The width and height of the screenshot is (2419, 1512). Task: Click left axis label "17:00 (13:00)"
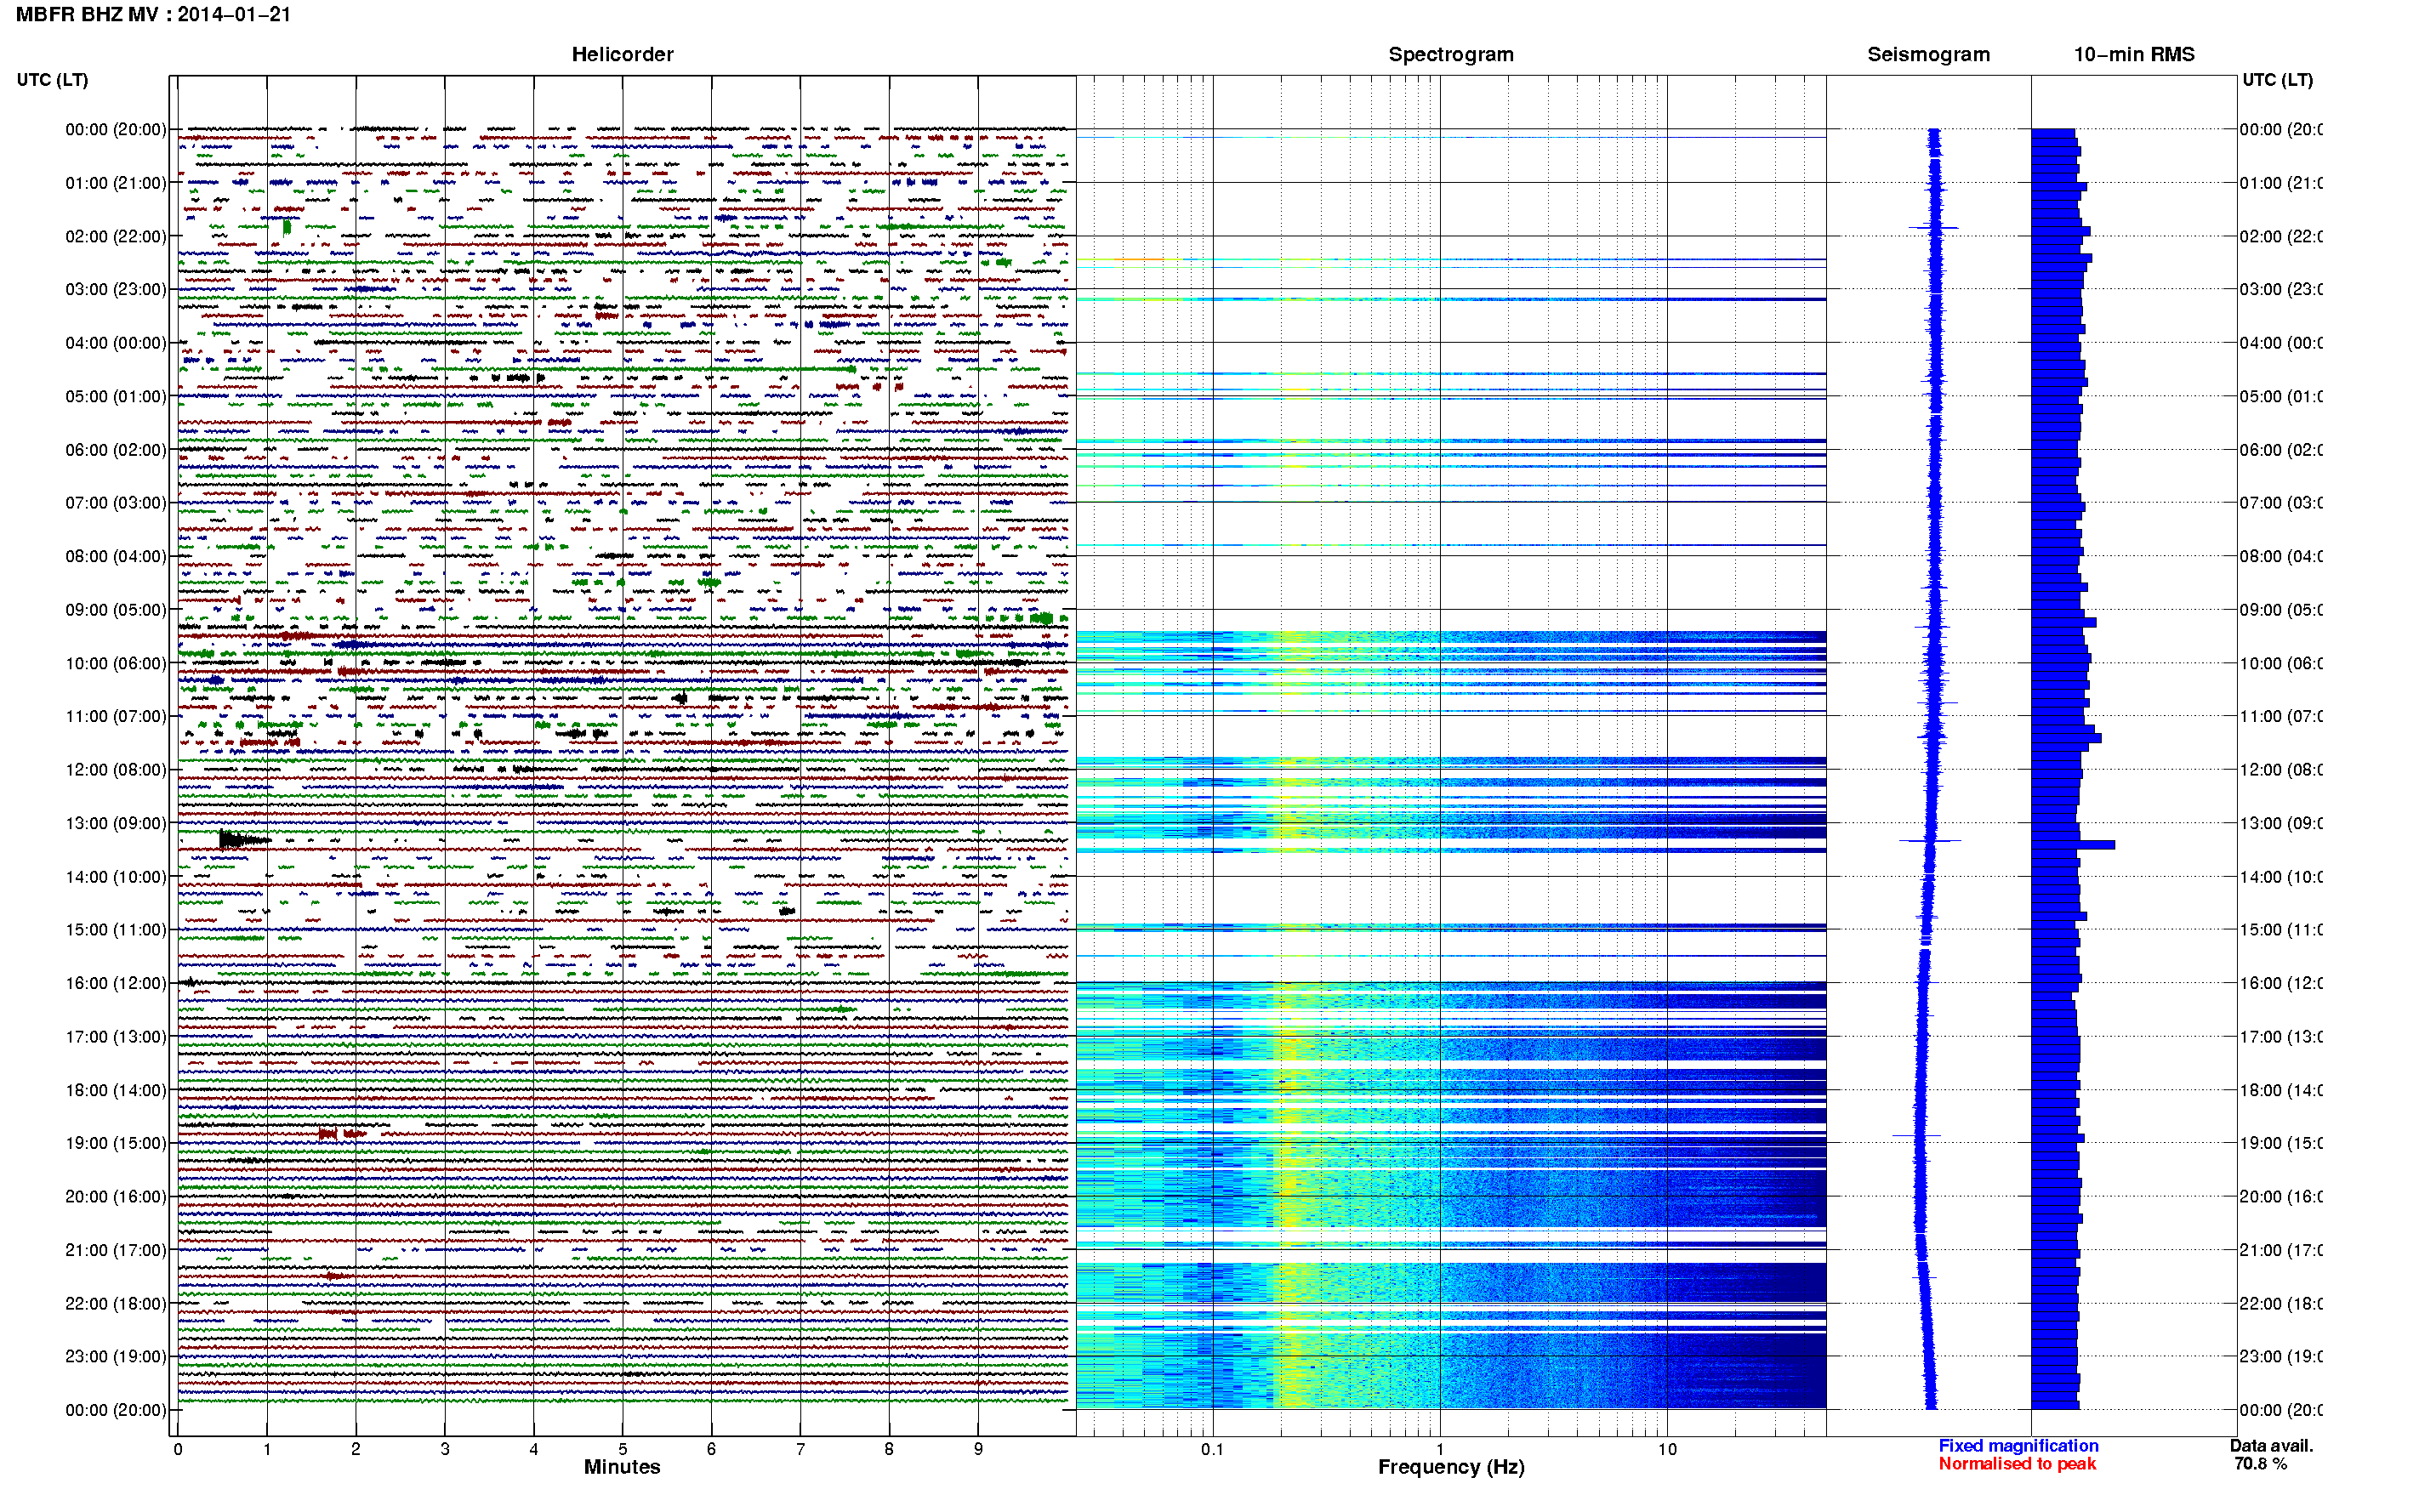[x=116, y=1037]
